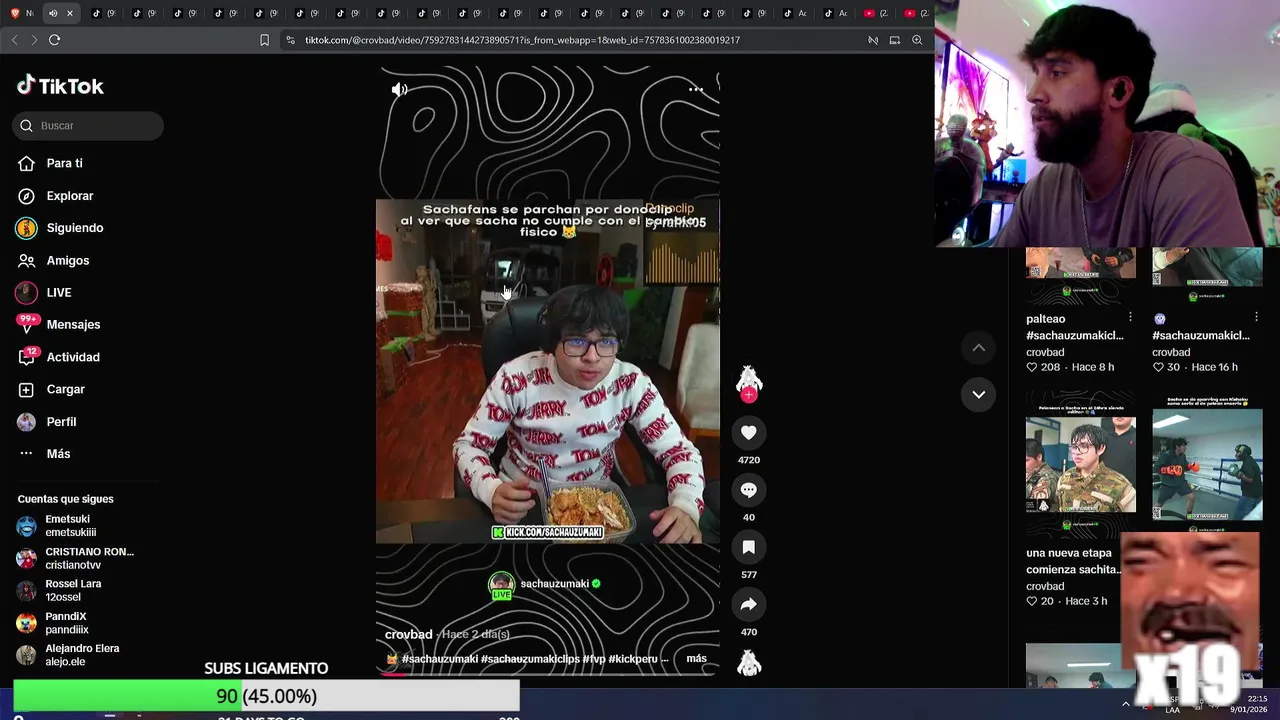Image resolution: width=1280 pixels, height=720 pixels.
Task: Open the una nueva etapa comienza sachita title
Action: tap(1073, 561)
